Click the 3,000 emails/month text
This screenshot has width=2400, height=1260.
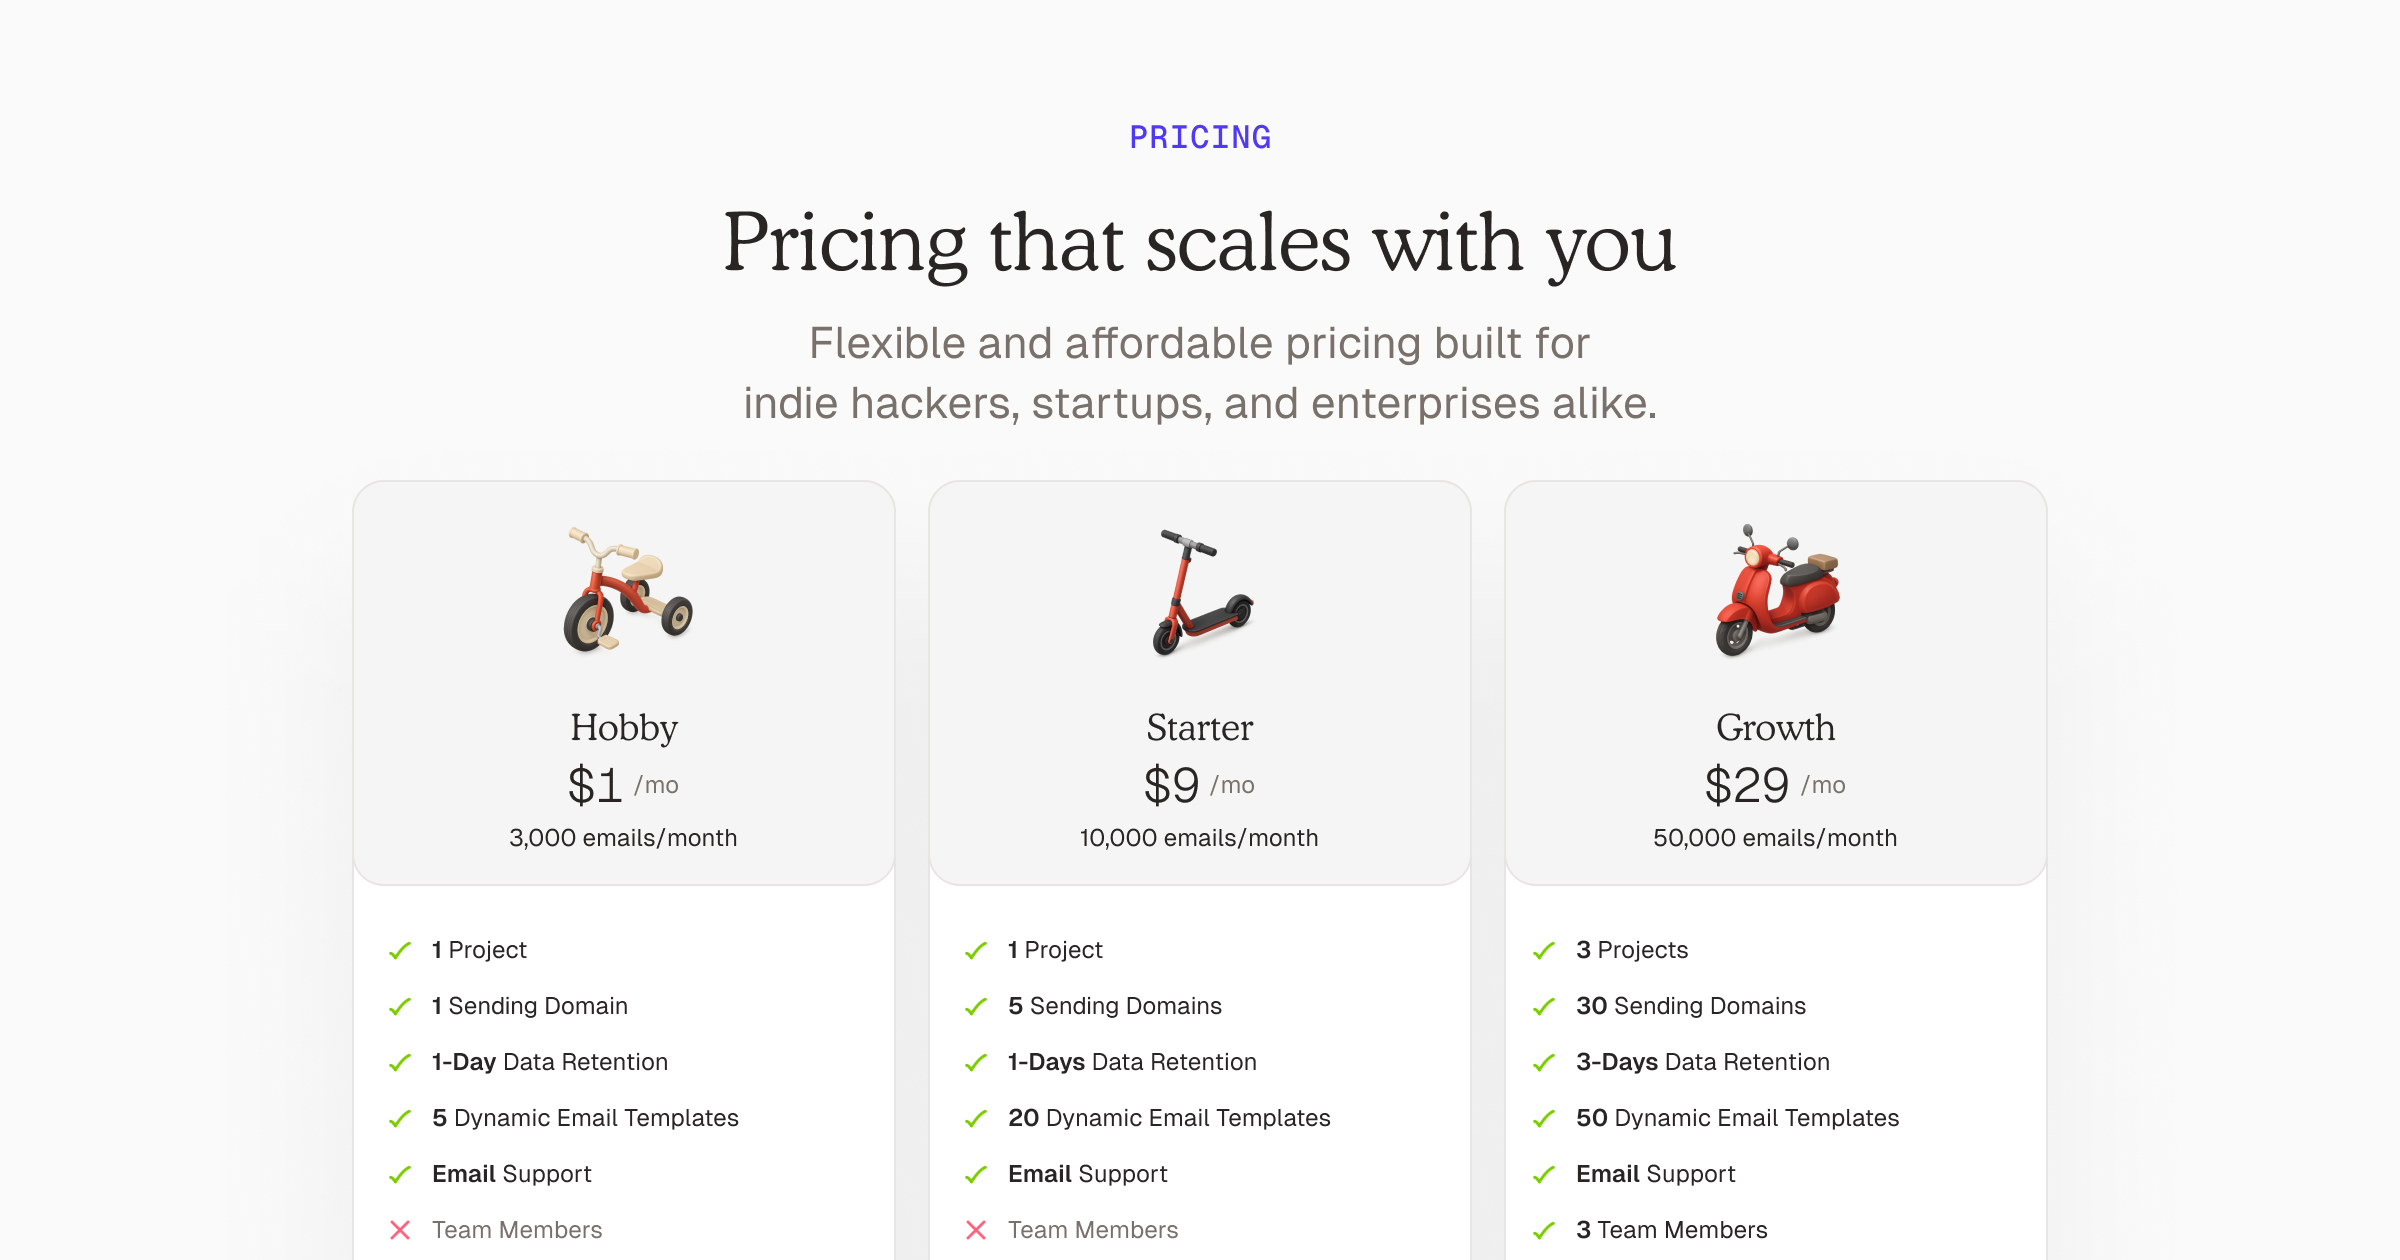[x=623, y=838]
